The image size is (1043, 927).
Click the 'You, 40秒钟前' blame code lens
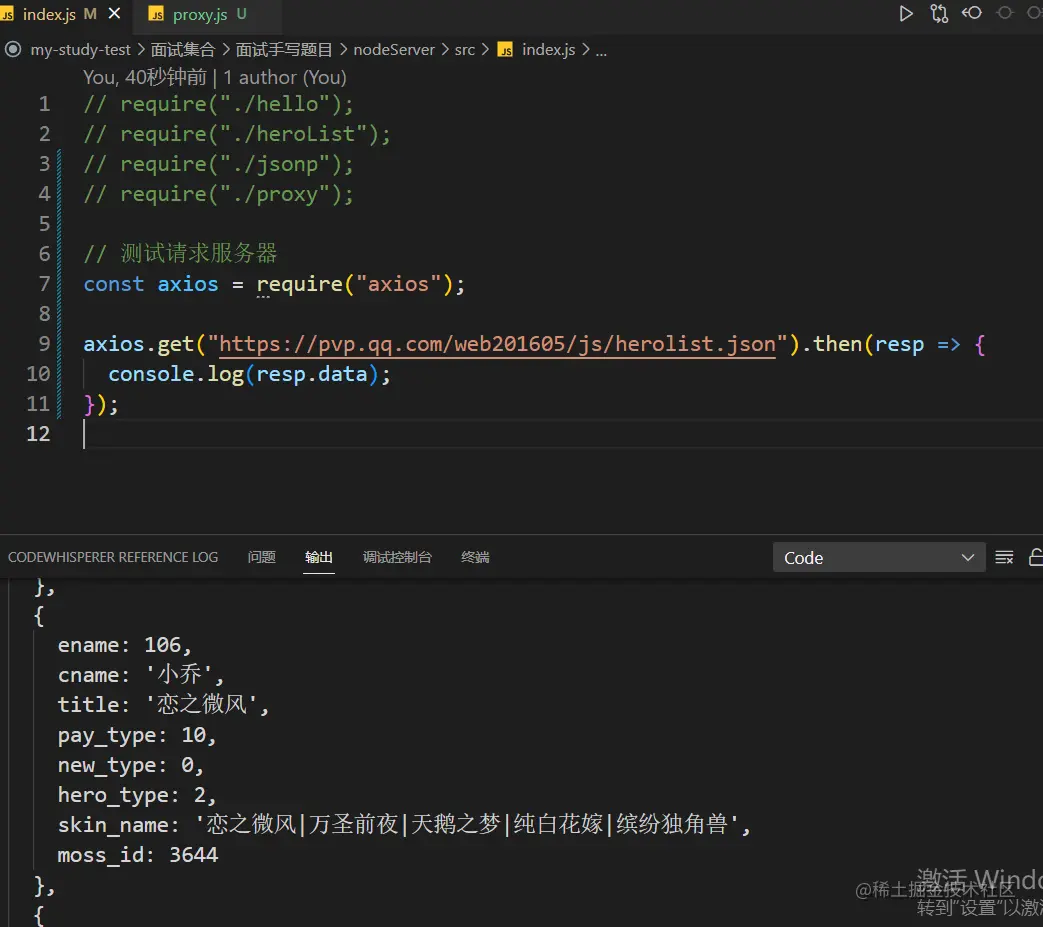[145, 78]
